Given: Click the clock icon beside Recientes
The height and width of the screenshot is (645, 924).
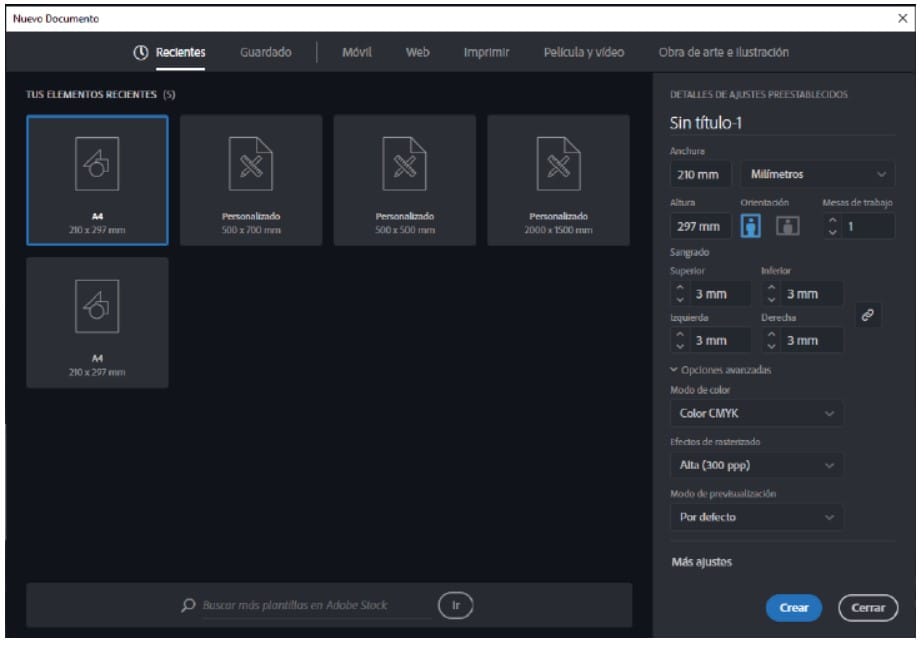Looking at the screenshot, I should point(141,53).
